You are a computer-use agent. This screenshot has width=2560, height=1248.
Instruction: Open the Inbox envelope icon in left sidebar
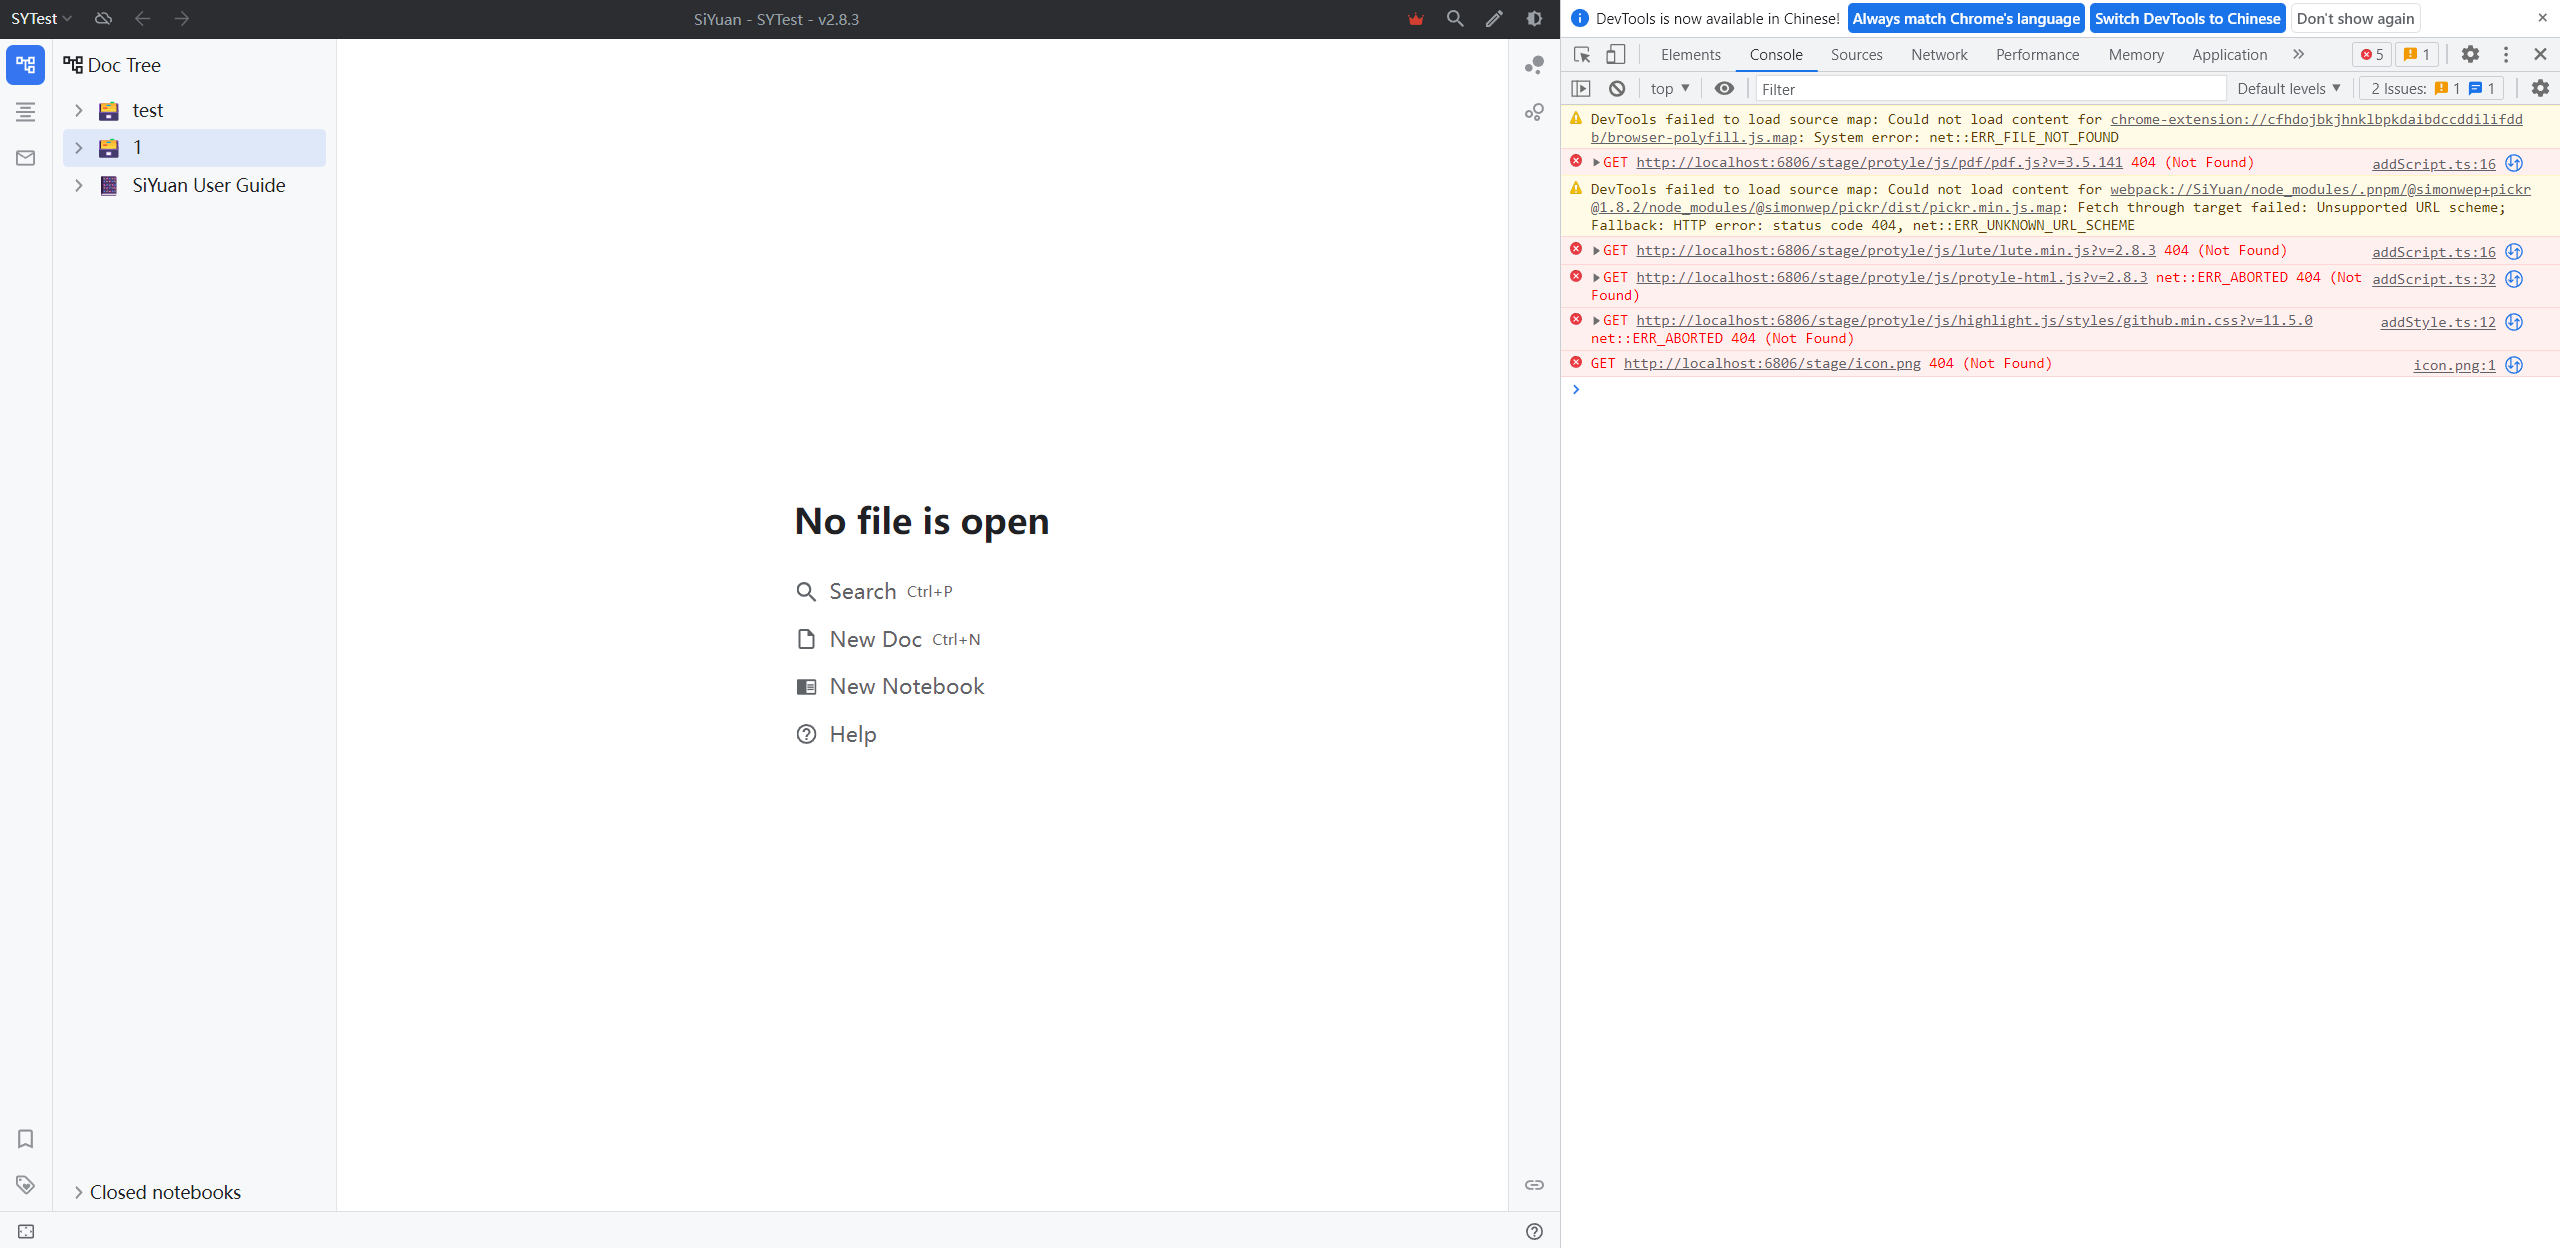pos(24,158)
